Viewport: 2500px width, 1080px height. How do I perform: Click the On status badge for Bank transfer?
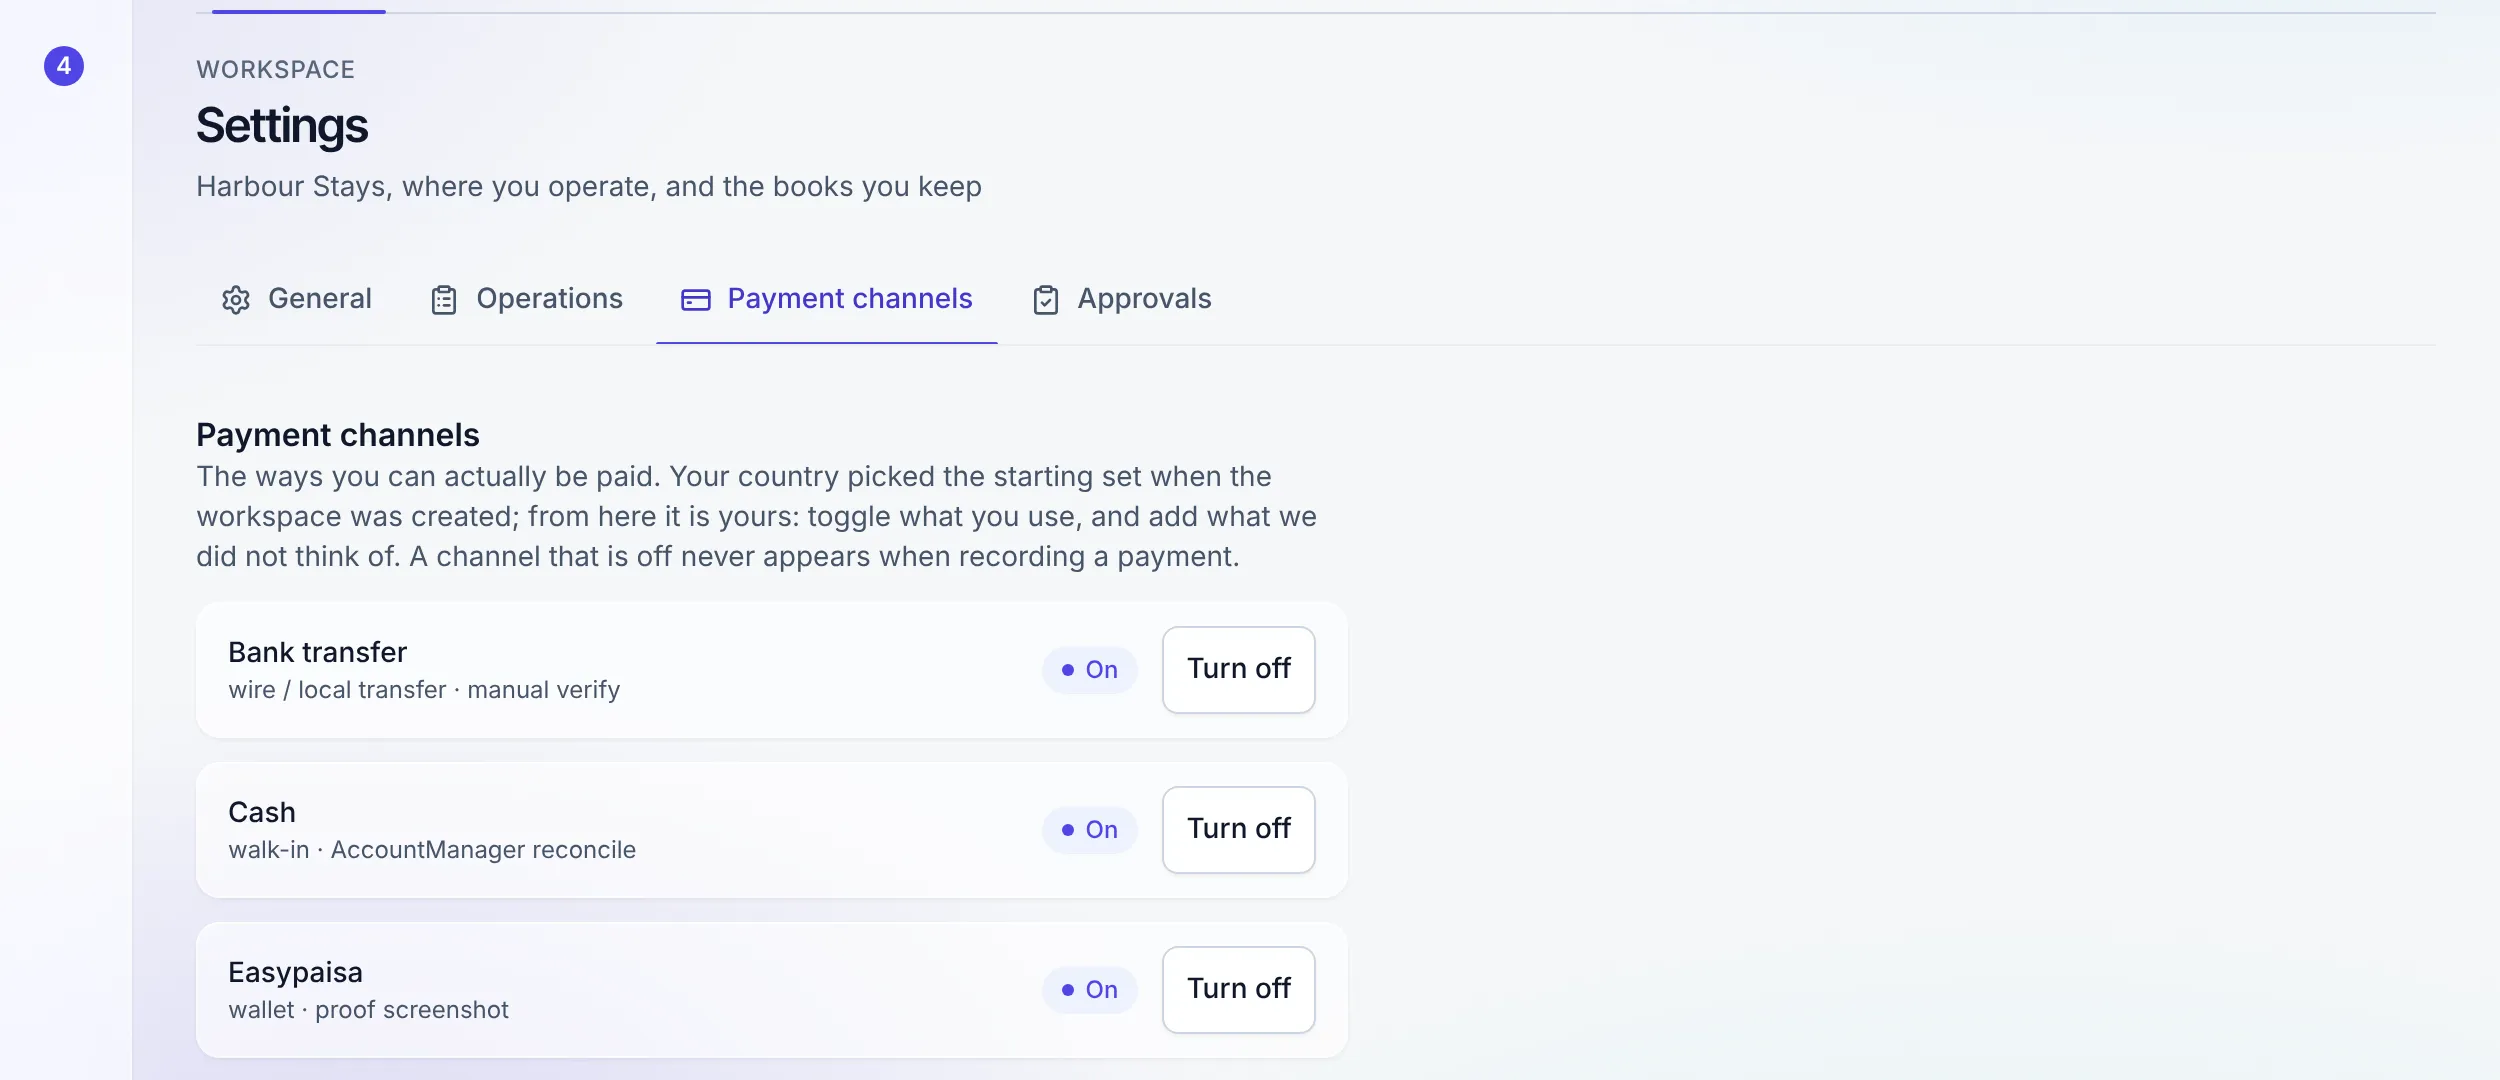click(1089, 670)
